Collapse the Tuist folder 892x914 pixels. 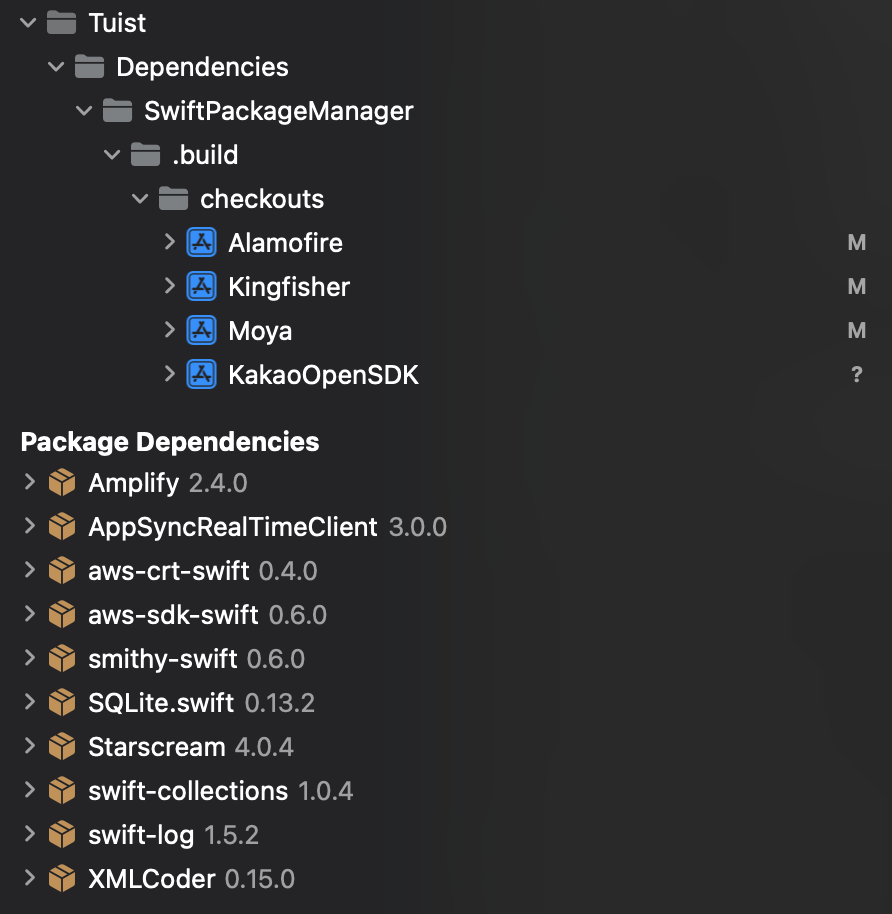[28, 23]
